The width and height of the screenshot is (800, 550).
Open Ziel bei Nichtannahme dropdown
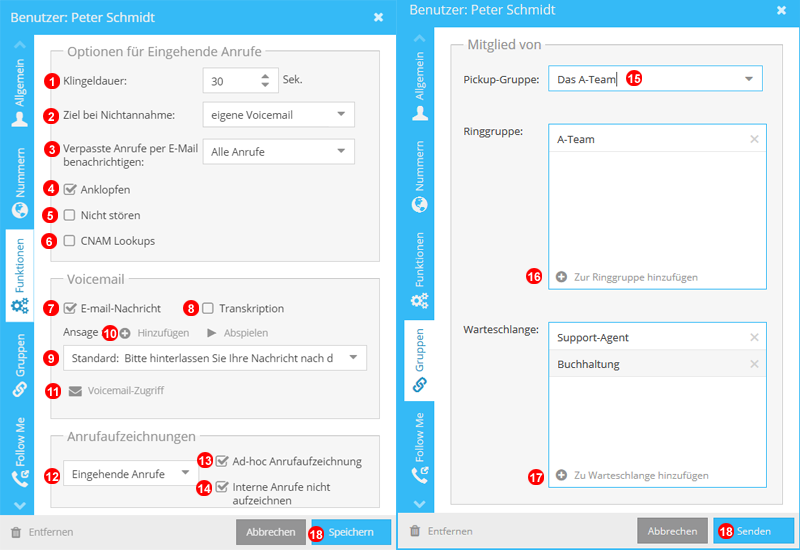point(279,115)
